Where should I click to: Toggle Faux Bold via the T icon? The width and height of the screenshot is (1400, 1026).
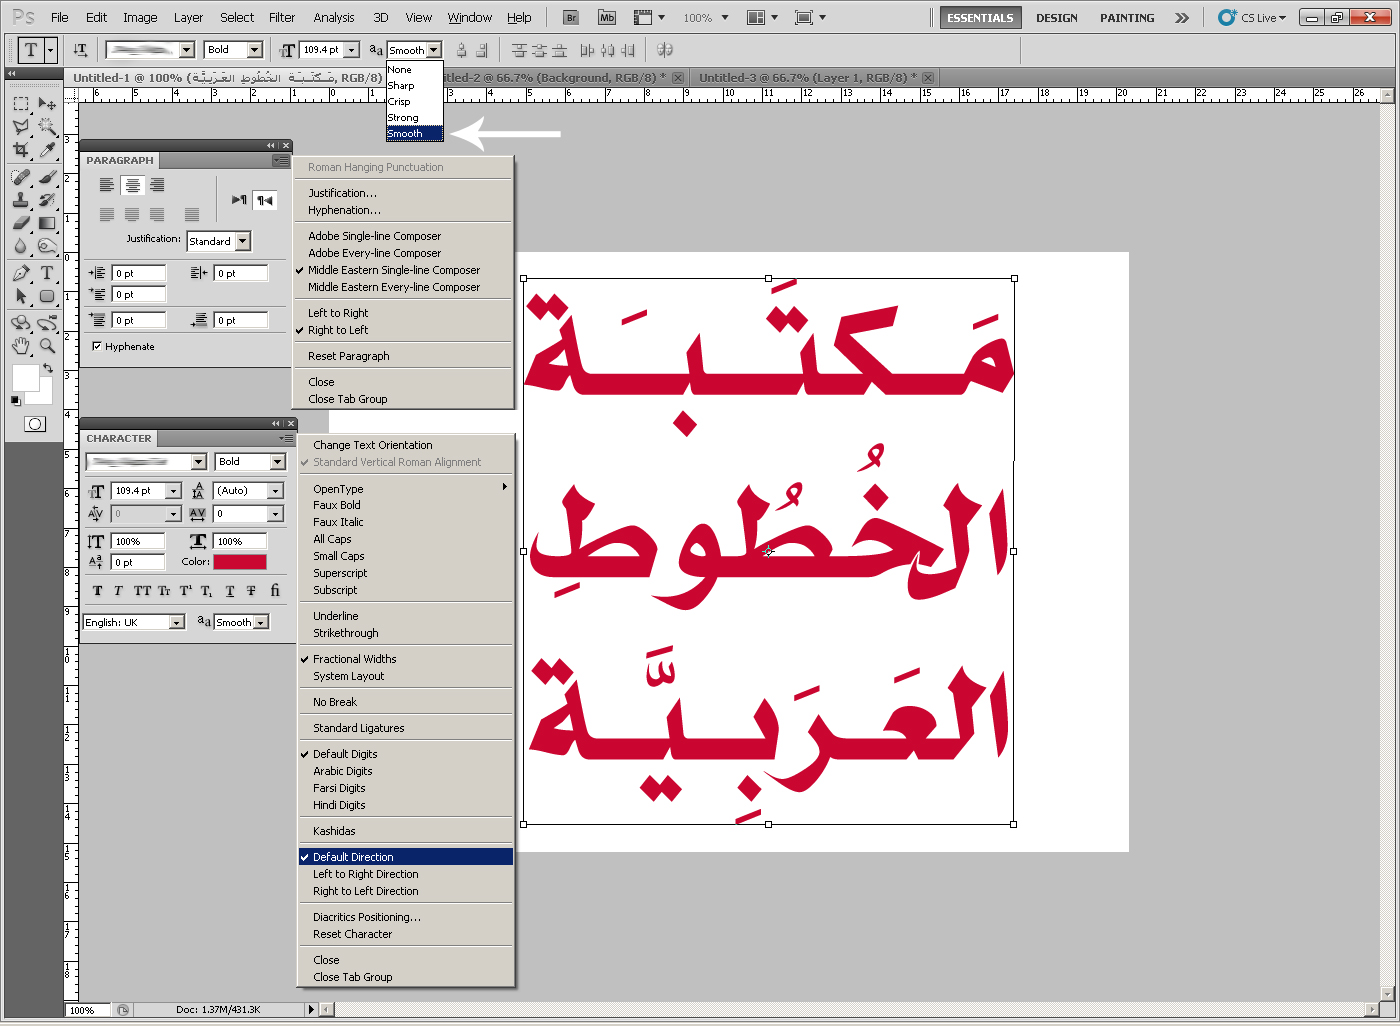pyautogui.click(x=97, y=591)
